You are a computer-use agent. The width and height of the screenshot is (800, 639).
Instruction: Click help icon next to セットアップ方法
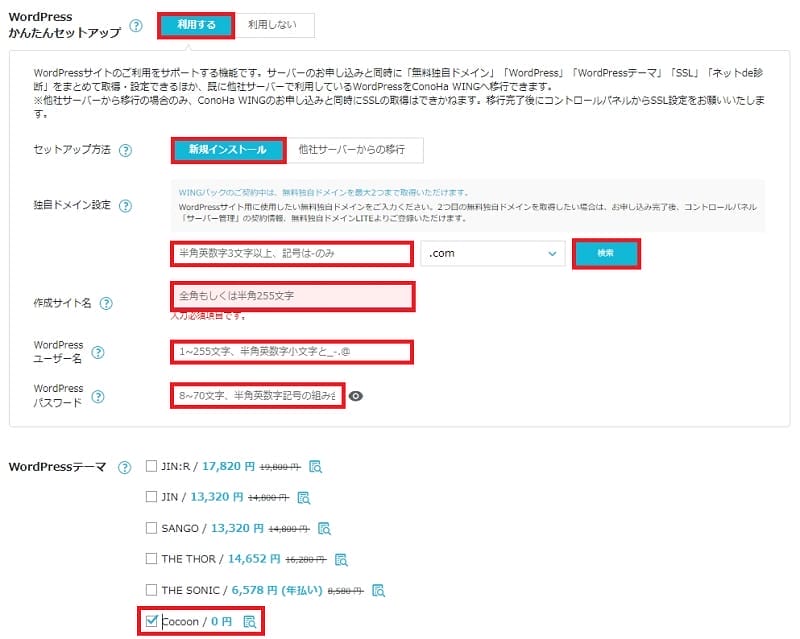pos(126,151)
